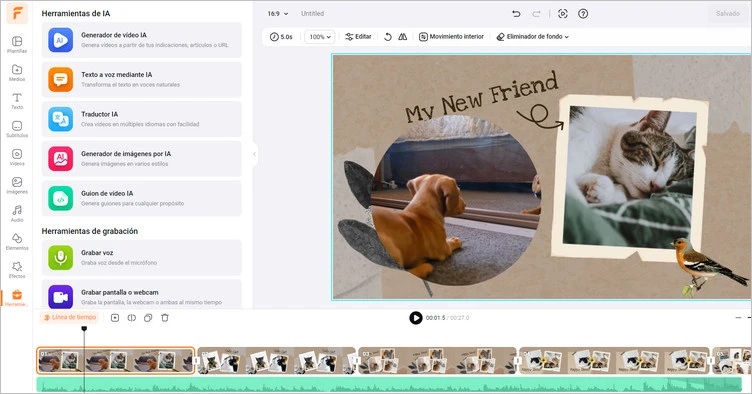The height and width of the screenshot is (394, 752).
Task: Click the Salvado save status button
Action: tap(728, 13)
